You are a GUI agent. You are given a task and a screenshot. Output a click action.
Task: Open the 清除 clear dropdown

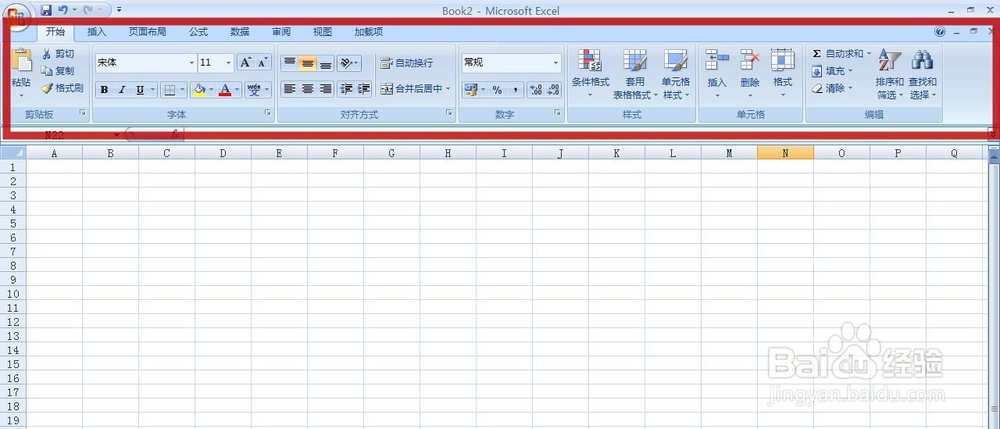click(832, 88)
